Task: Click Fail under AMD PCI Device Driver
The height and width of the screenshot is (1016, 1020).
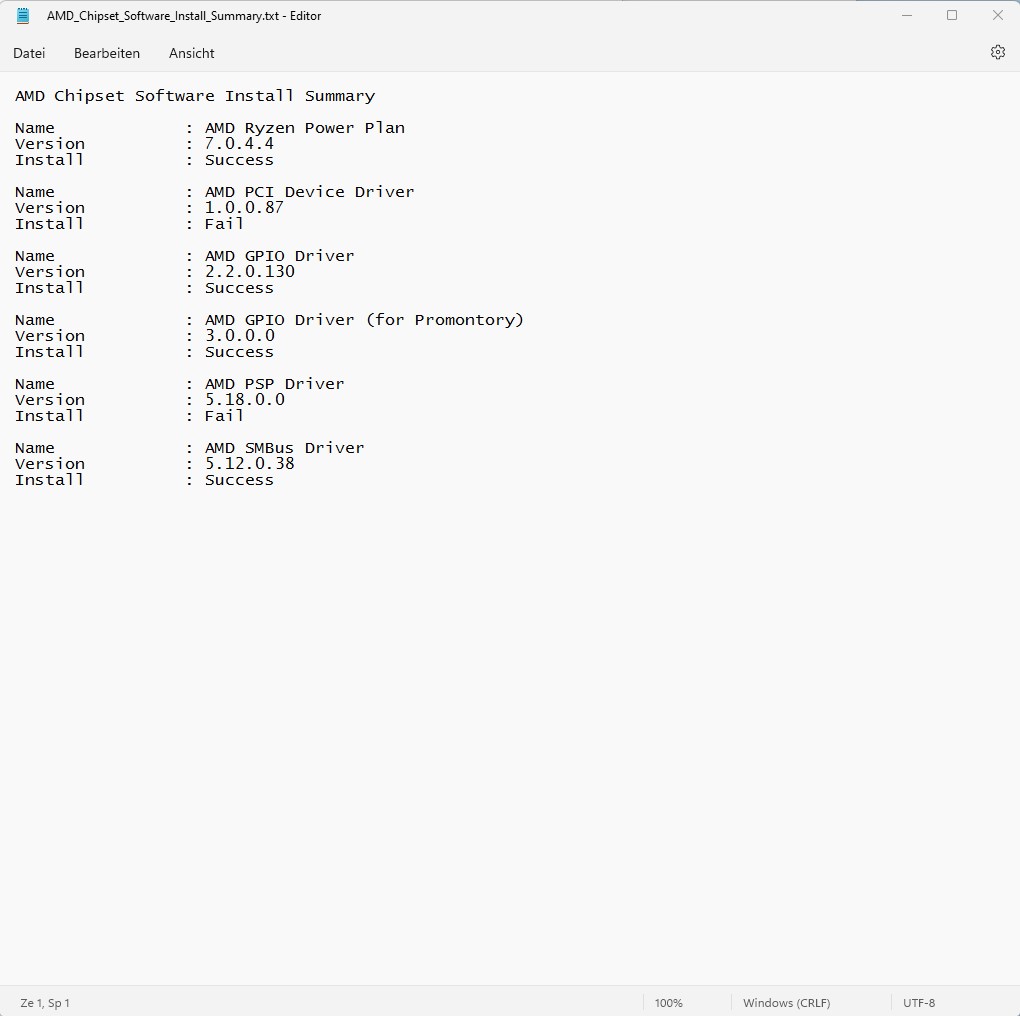Action: 224,224
